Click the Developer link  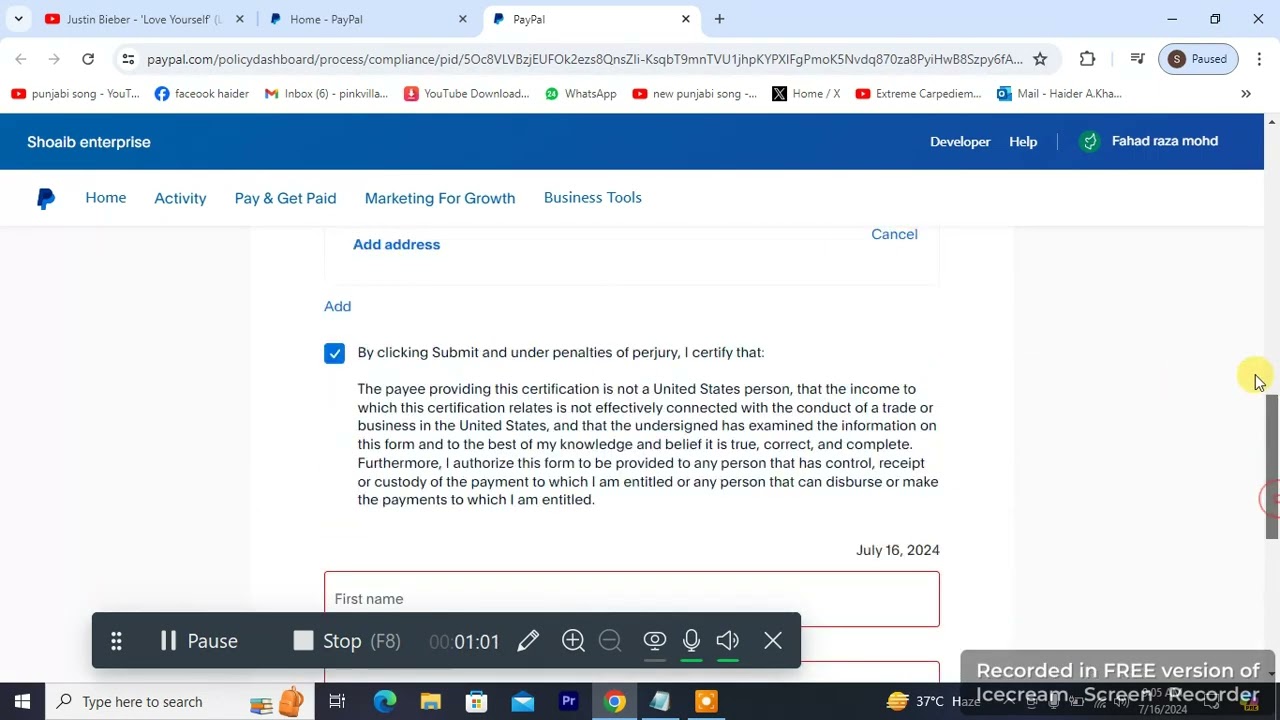(960, 142)
